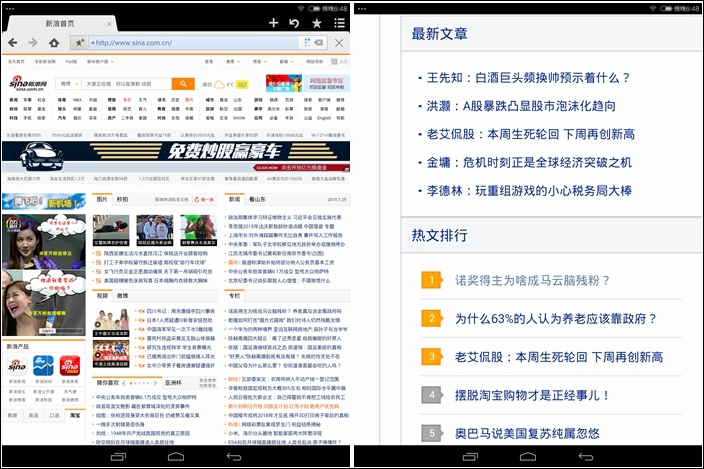Viewport: 704px width, 469px height.
Task: Go back with the left arrow button
Action: (x=13, y=43)
